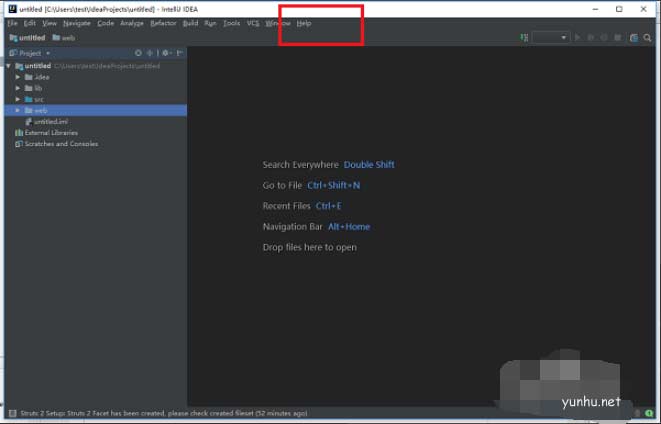This screenshot has width=661, height=424.
Task: Click the collapse-all icon in Project panel
Action: [x=150, y=53]
